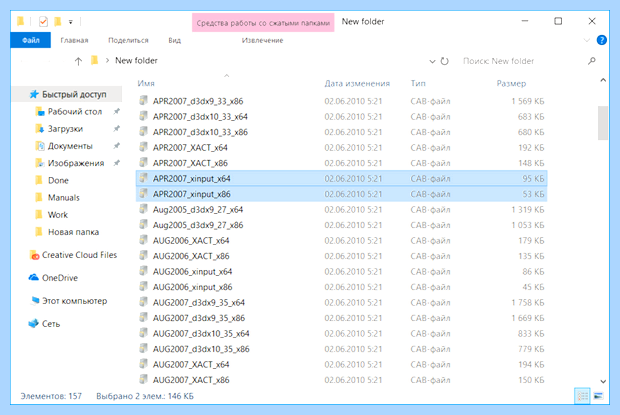Open Загрузки in the sidebar
This screenshot has height=415, width=620.
65,129
